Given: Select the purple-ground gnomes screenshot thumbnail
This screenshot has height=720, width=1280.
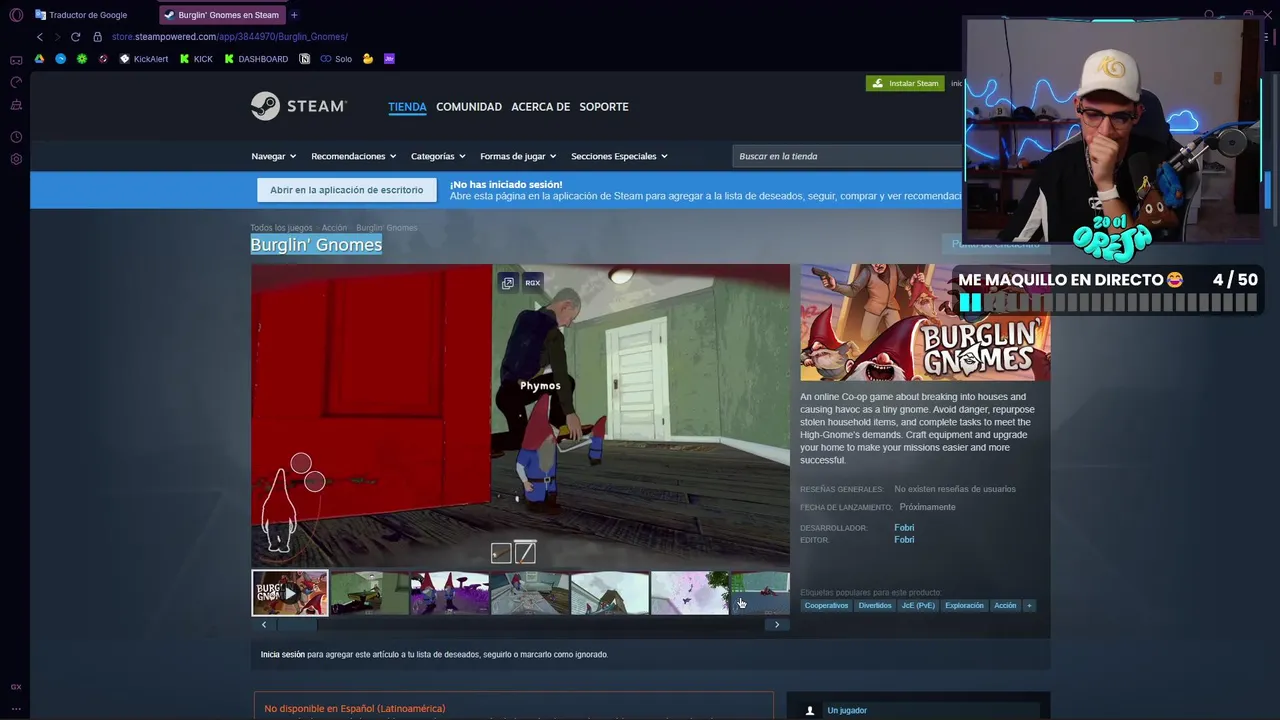Looking at the screenshot, I should pos(450,593).
